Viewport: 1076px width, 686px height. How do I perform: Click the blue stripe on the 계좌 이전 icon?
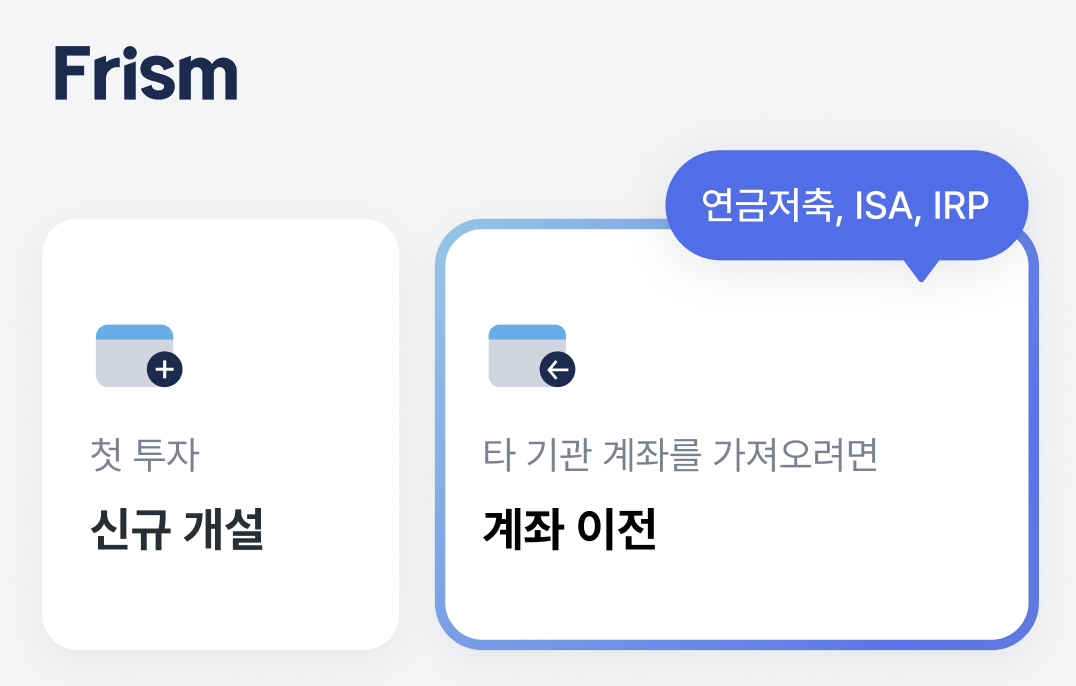coord(527,332)
